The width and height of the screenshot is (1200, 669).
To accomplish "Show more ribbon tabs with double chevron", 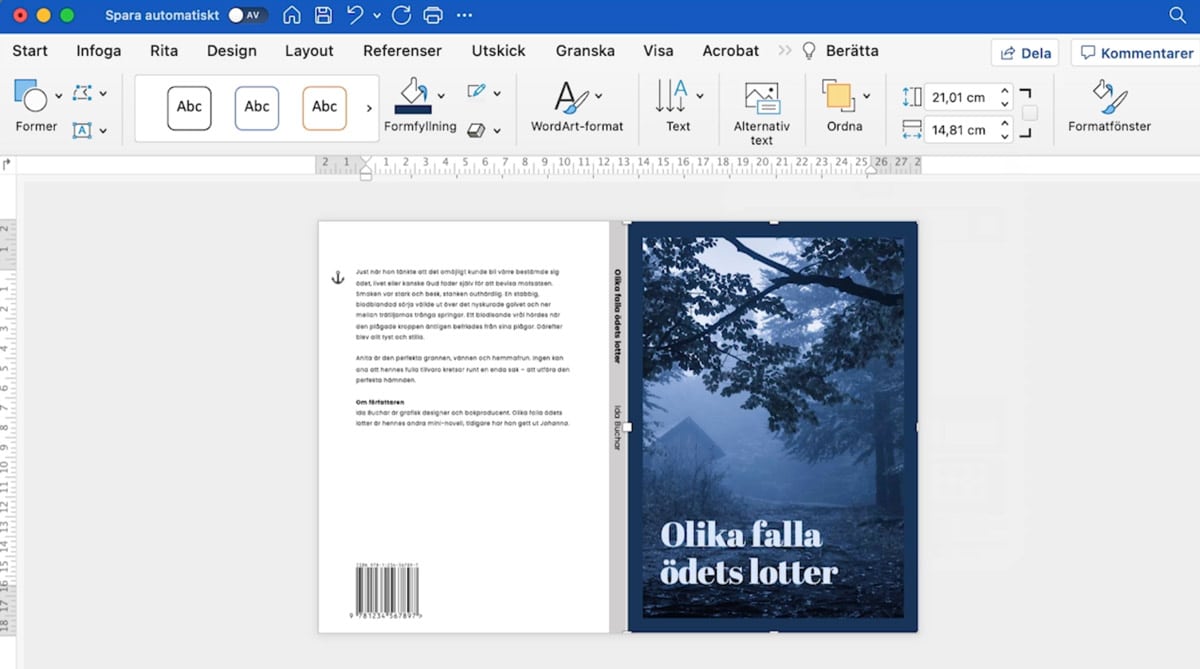I will coord(784,50).
